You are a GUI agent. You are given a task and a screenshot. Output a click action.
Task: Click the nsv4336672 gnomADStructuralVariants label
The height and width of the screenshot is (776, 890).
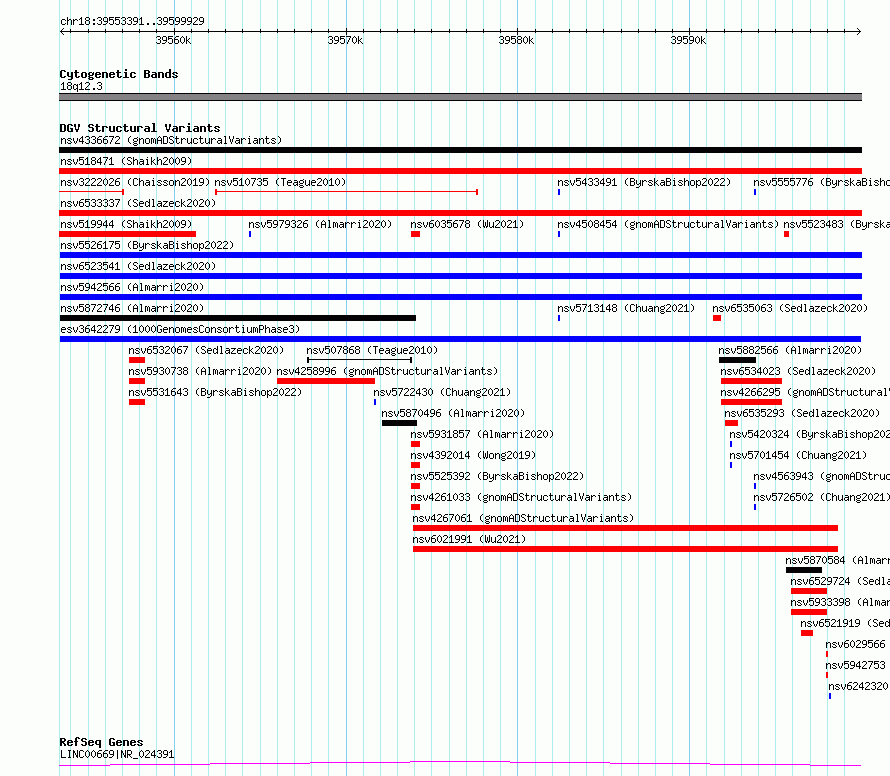171,140
